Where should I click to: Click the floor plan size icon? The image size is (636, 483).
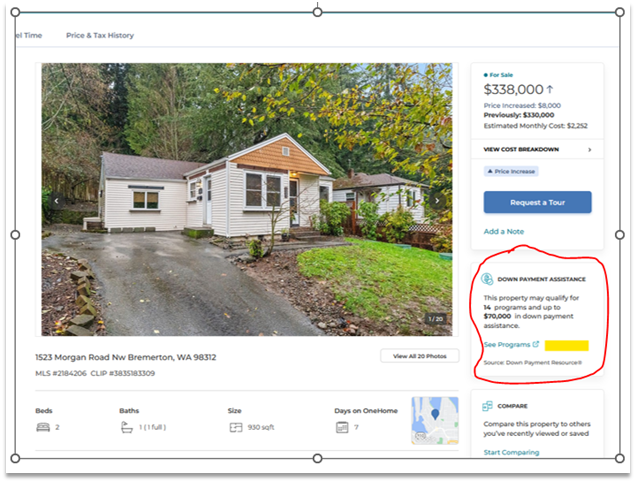click(x=236, y=427)
